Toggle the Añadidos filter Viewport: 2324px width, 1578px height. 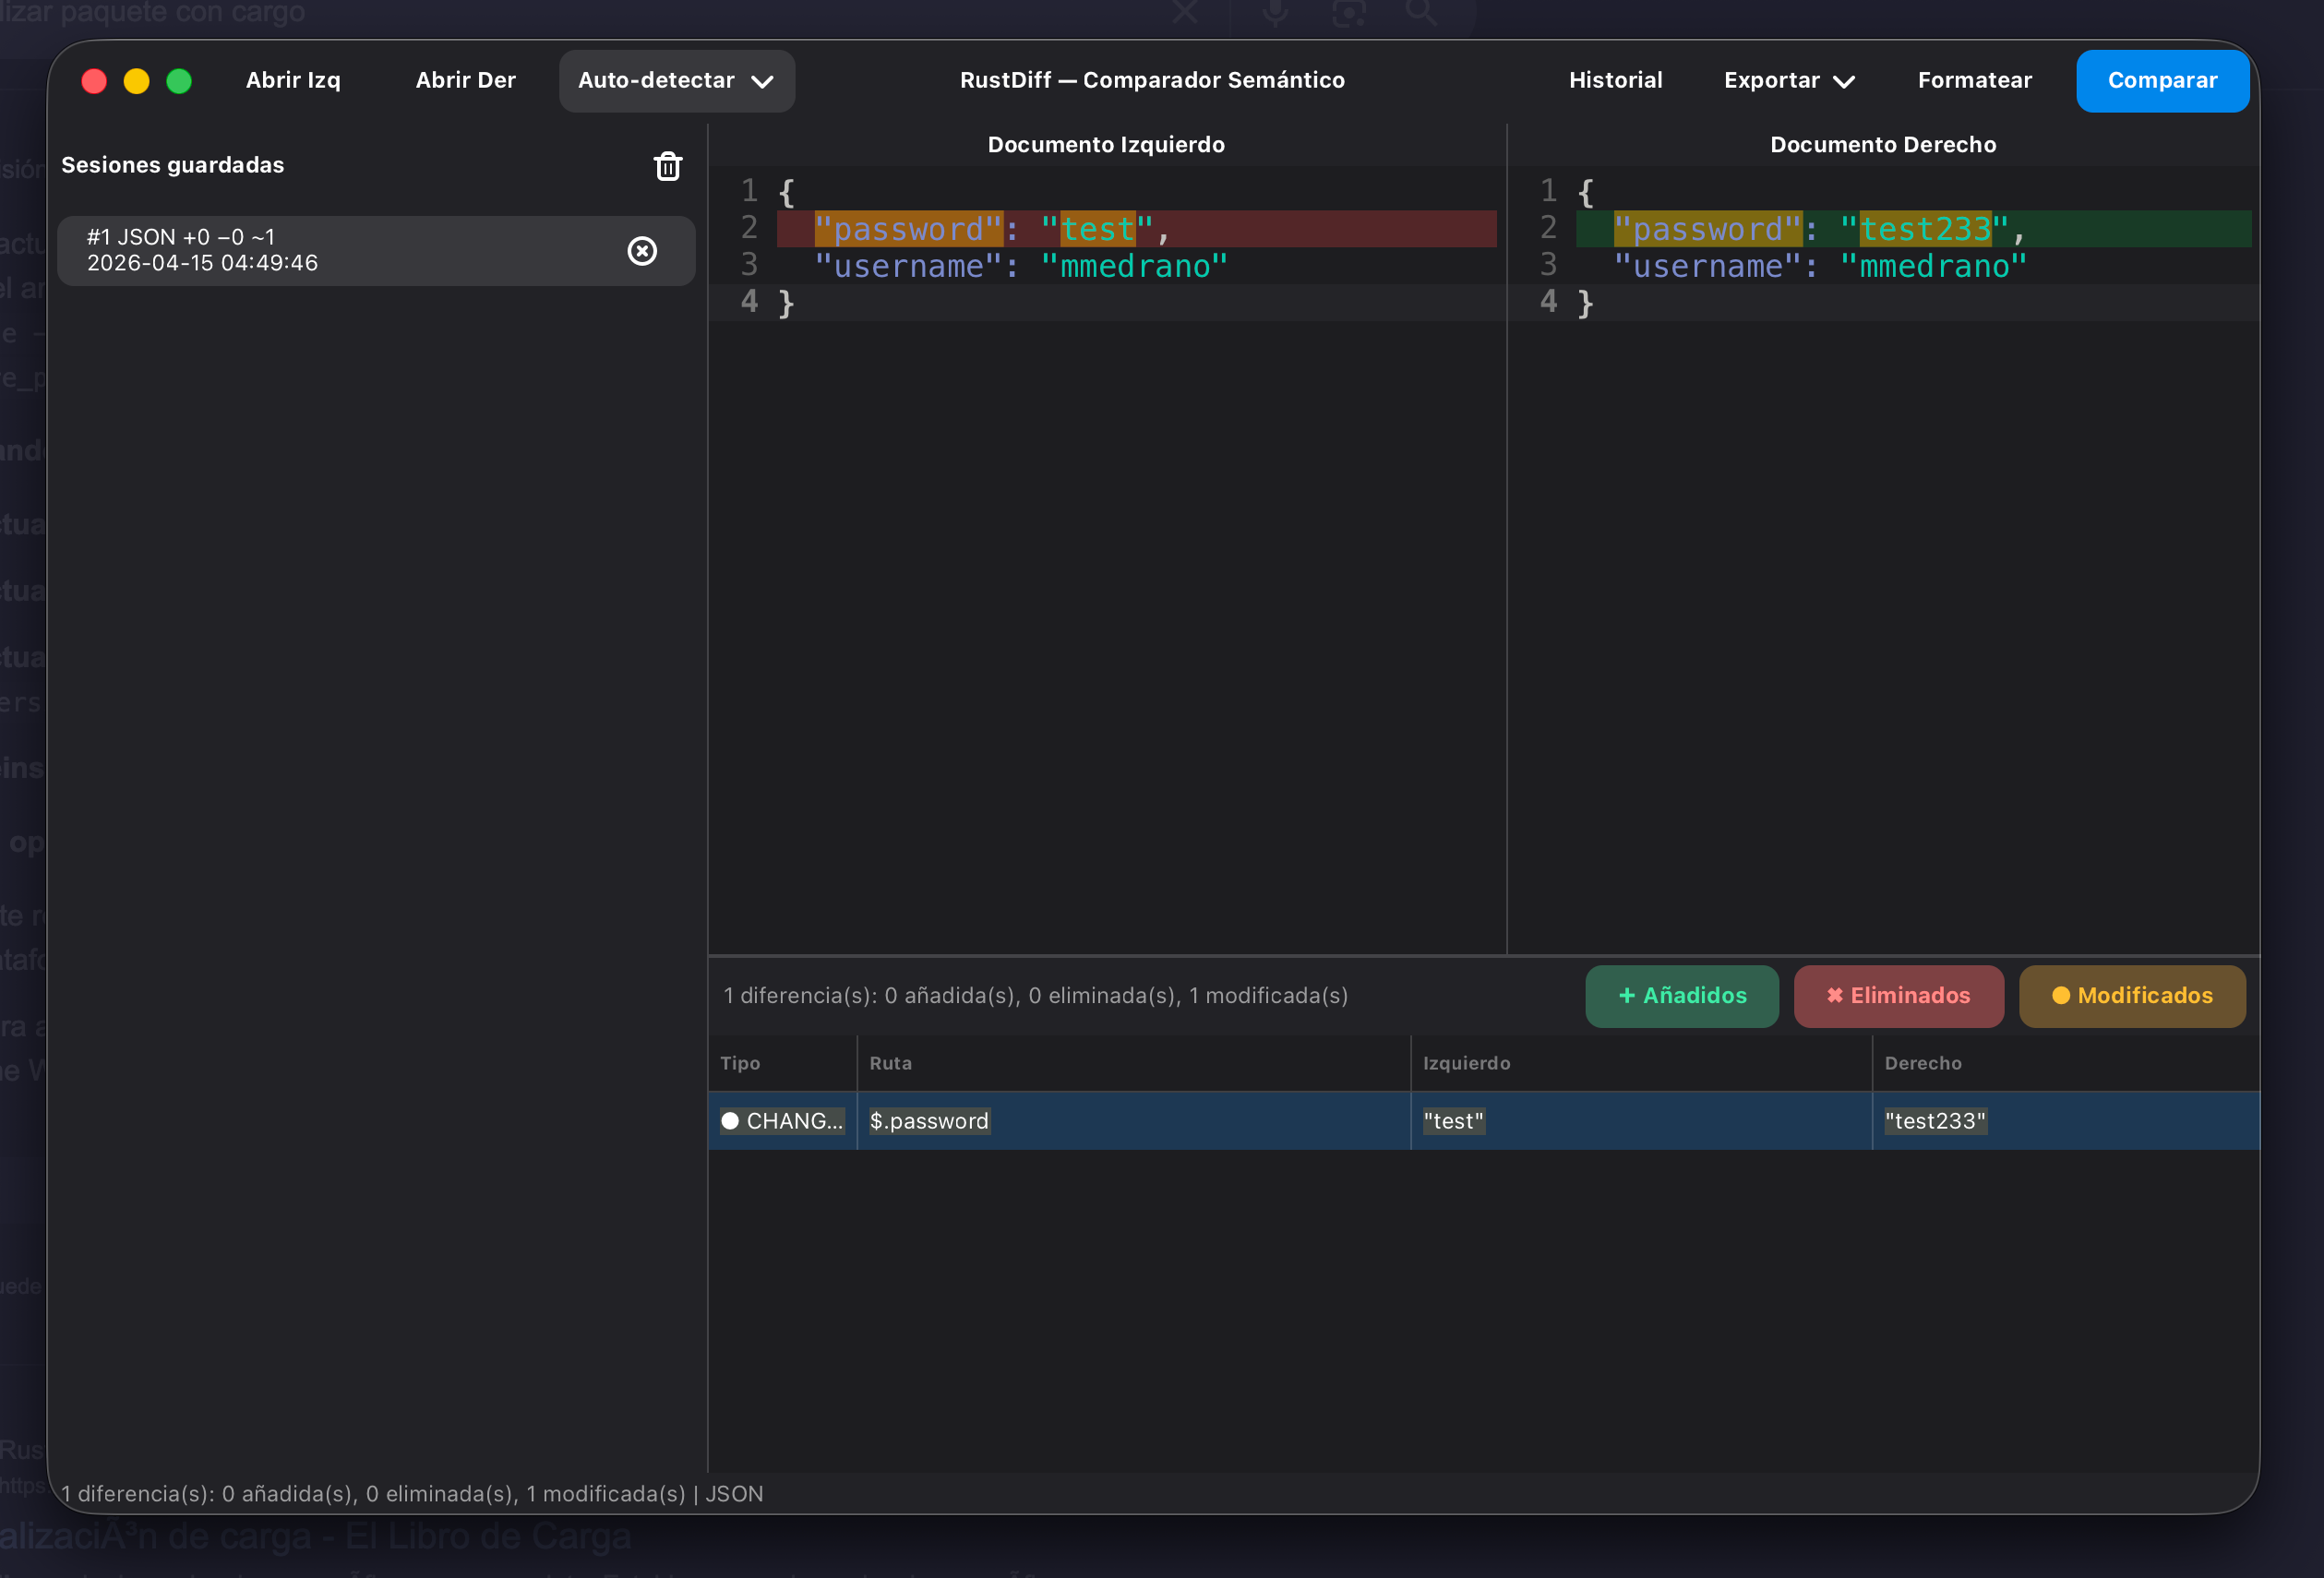point(1682,996)
